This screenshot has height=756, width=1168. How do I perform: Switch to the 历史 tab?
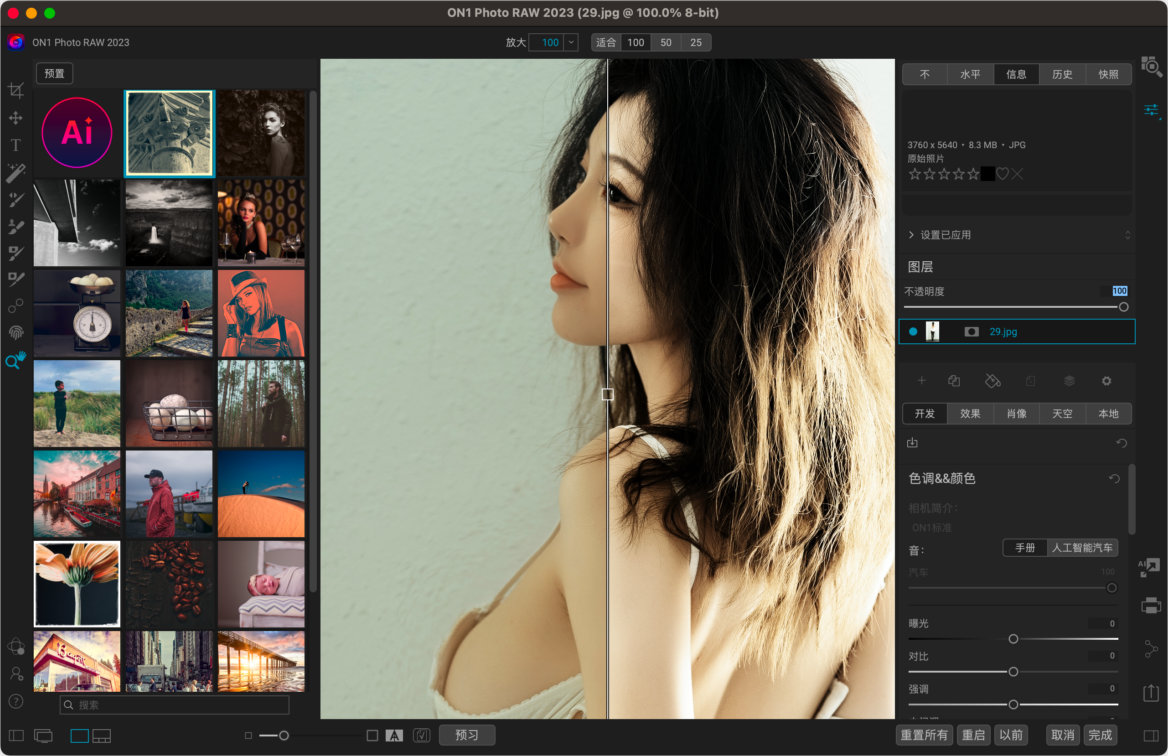click(1062, 74)
